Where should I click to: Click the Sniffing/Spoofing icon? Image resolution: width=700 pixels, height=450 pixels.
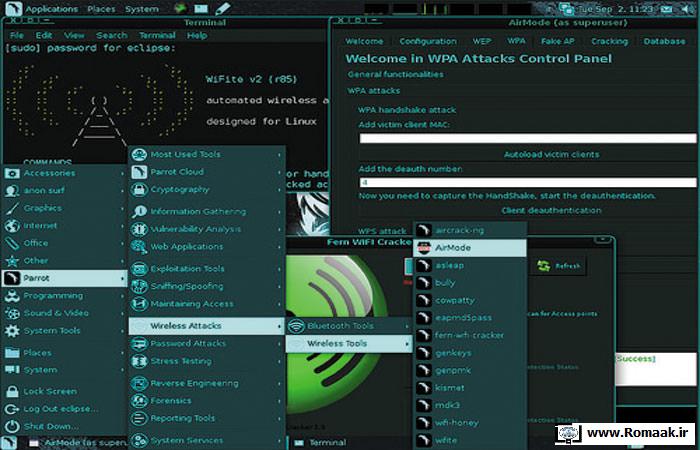pos(139,287)
